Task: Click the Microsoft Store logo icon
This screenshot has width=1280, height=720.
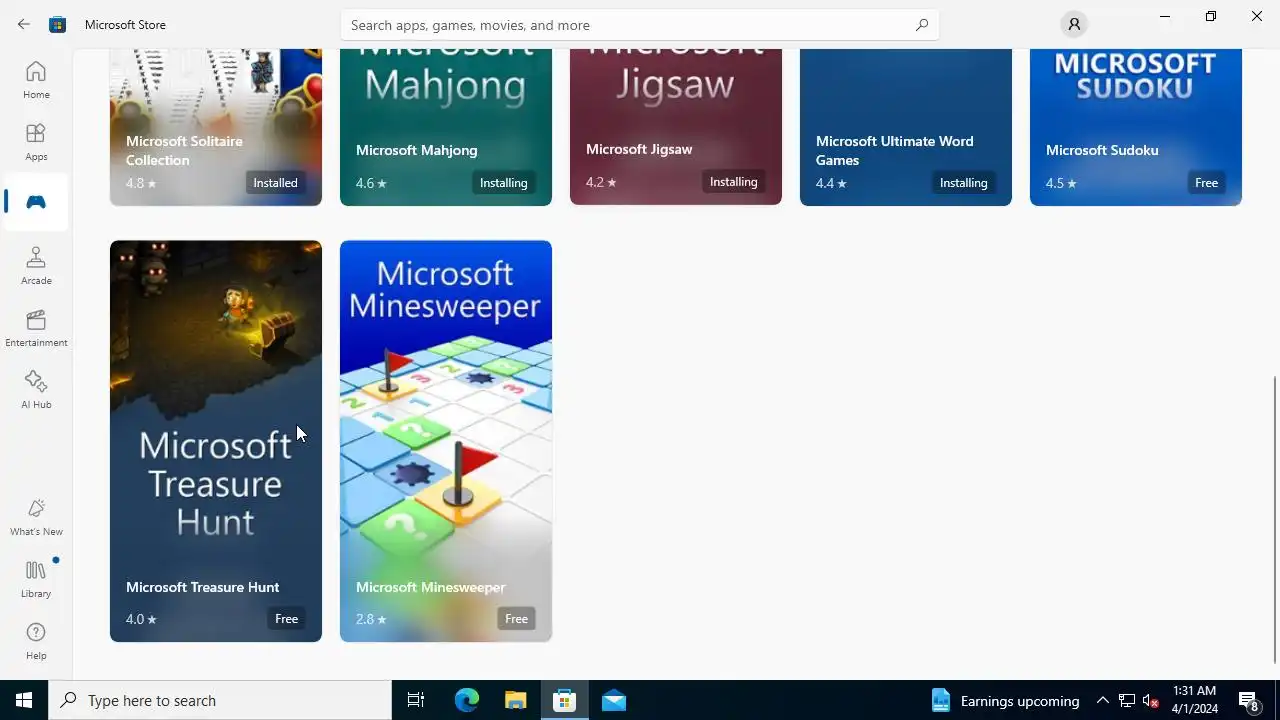Action: 58,24
